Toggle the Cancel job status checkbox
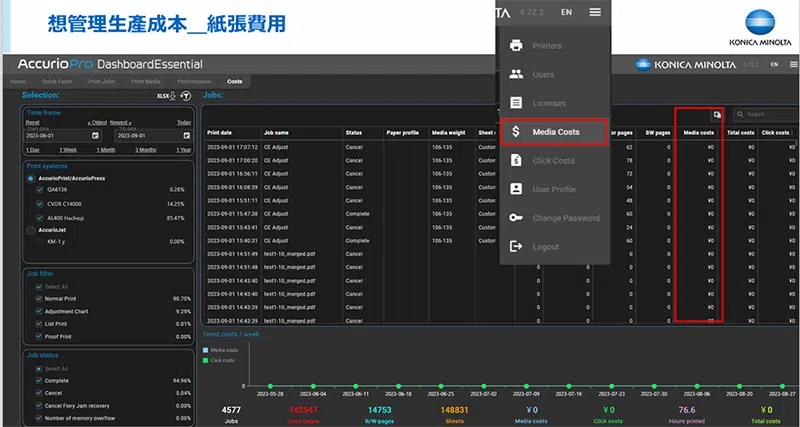This screenshot has height=427, width=800. tap(39, 393)
